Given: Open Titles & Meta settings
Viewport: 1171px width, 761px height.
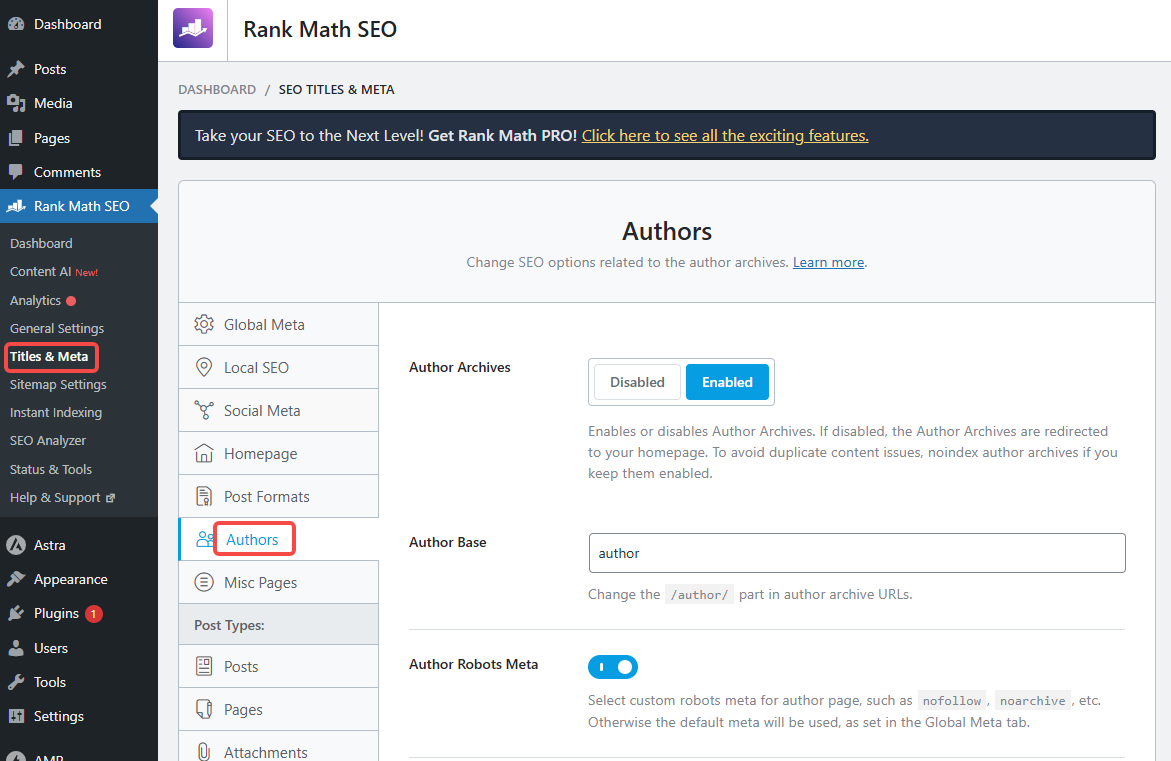Looking at the screenshot, I should (x=51, y=356).
